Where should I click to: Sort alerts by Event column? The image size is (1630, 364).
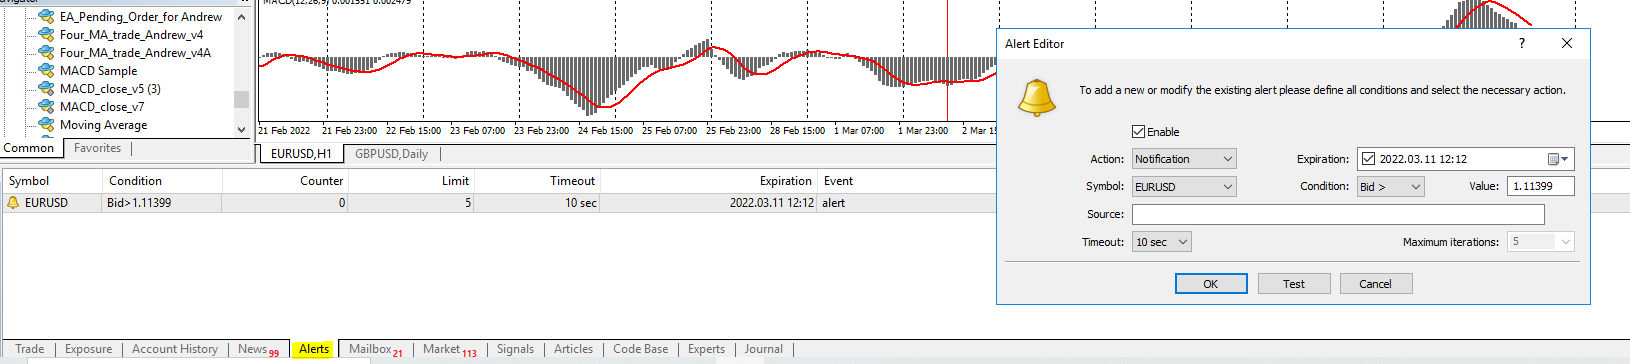coord(838,181)
